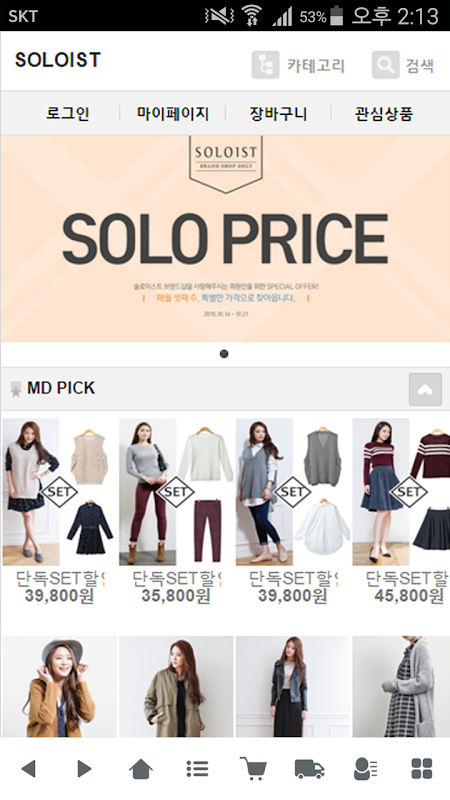Go forward with right arrow icon
This screenshot has width=450, height=800.
[x=84, y=768]
